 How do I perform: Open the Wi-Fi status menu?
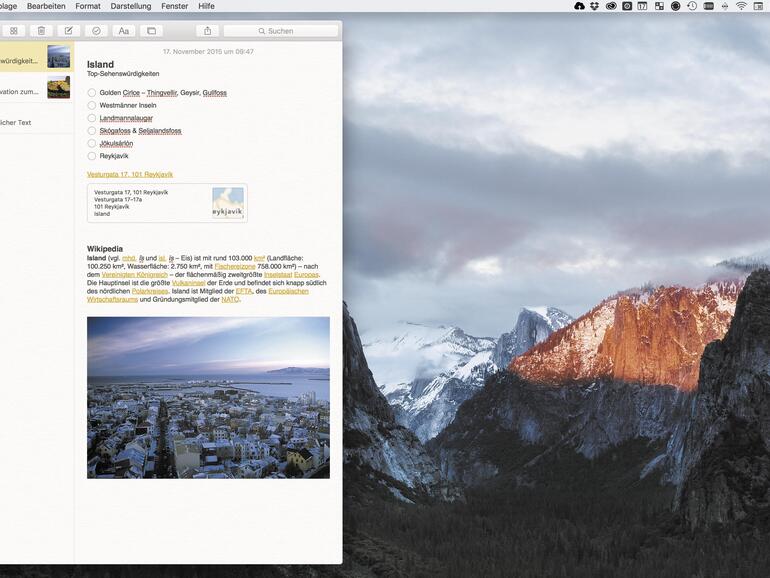tap(741, 6)
